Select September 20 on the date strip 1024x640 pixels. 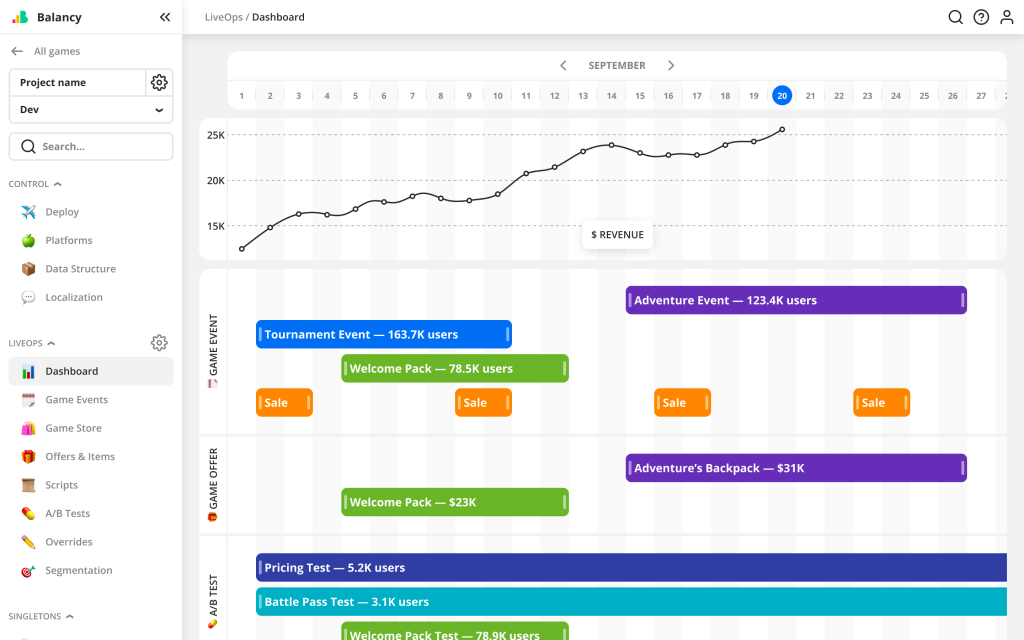pyautogui.click(x=782, y=96)
